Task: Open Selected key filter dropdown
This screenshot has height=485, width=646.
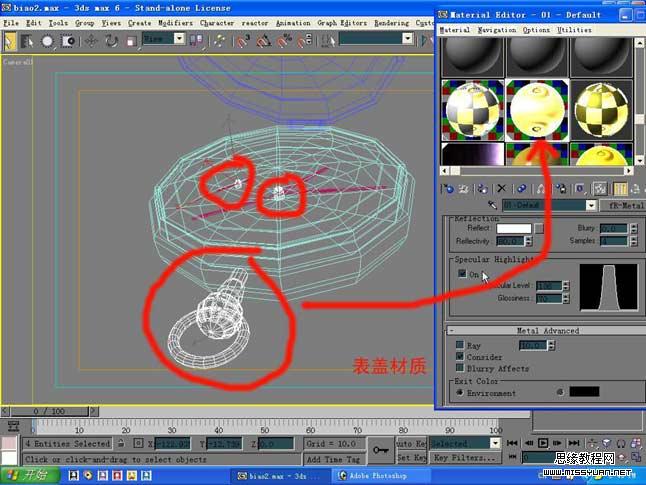Action: pos(495,443)
